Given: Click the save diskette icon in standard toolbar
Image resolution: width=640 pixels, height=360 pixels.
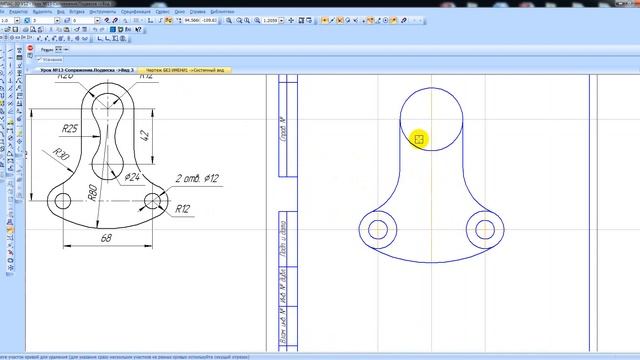Looking at the screenshot, I should click(15, 29).
